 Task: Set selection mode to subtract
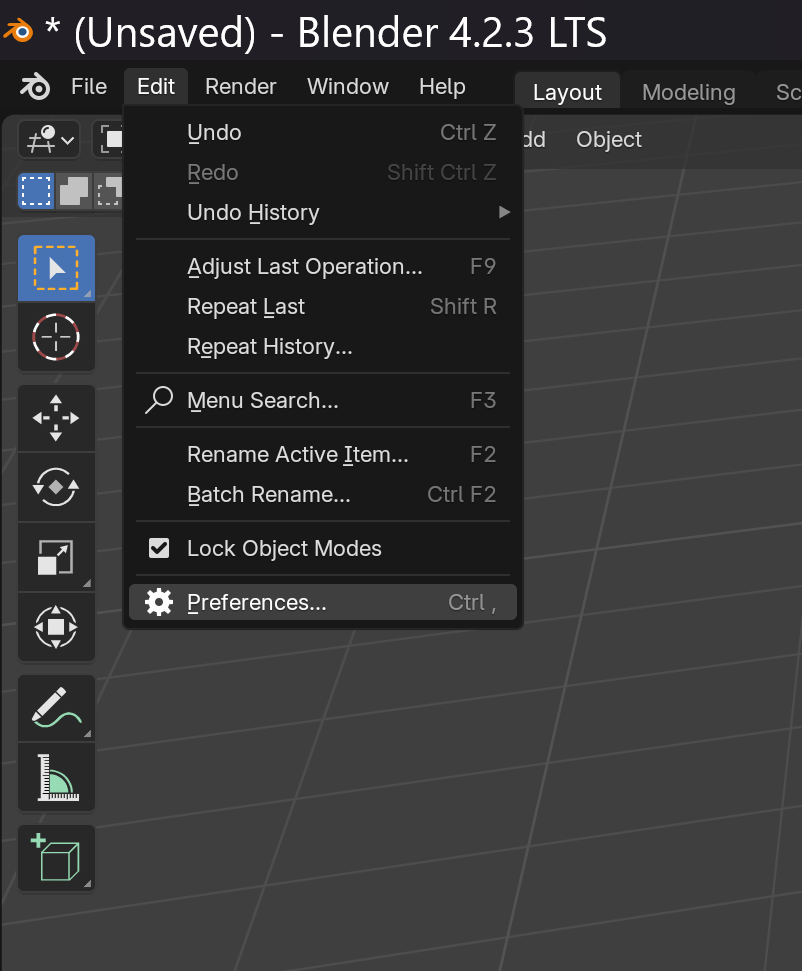tap(109, 191)
